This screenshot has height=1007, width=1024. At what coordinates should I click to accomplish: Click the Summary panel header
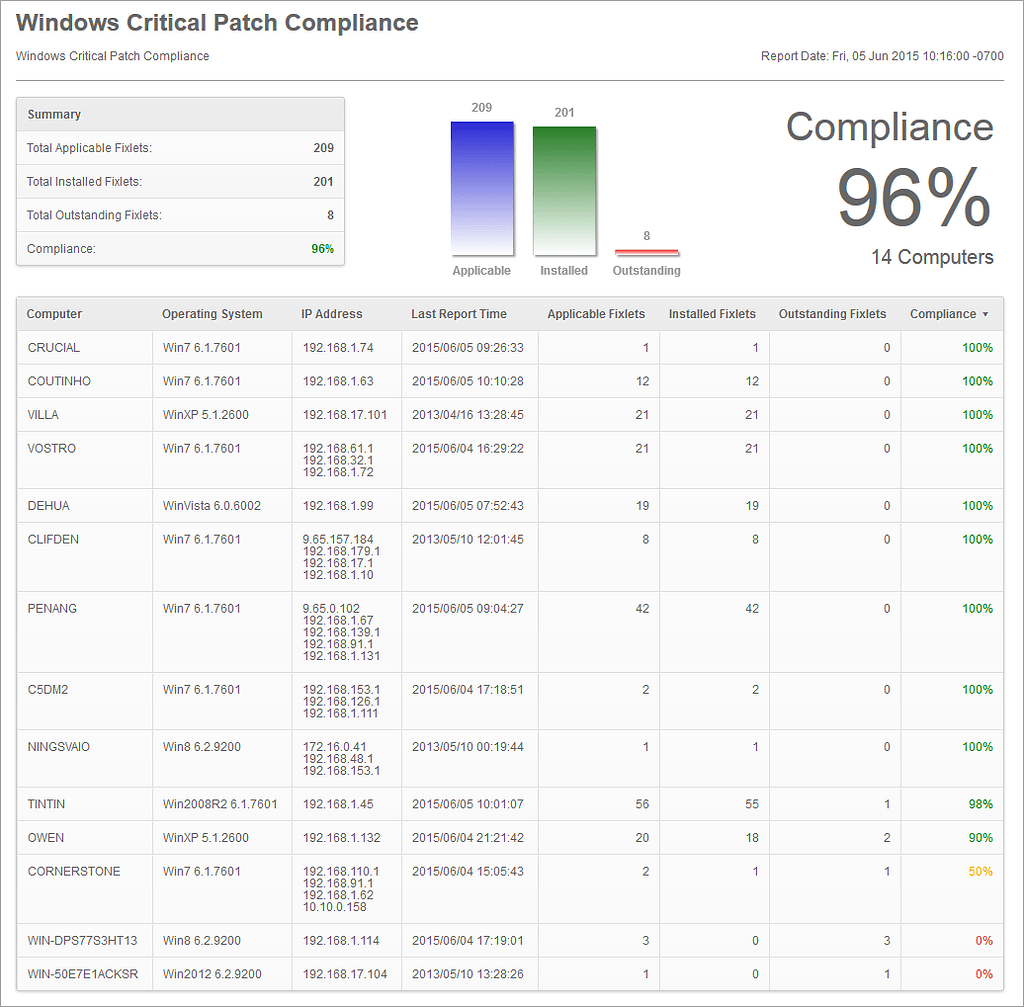(x=53, y=114)
